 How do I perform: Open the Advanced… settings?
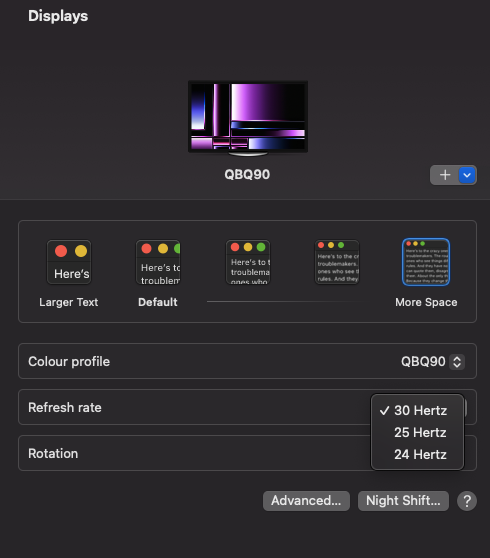(306, 501)
